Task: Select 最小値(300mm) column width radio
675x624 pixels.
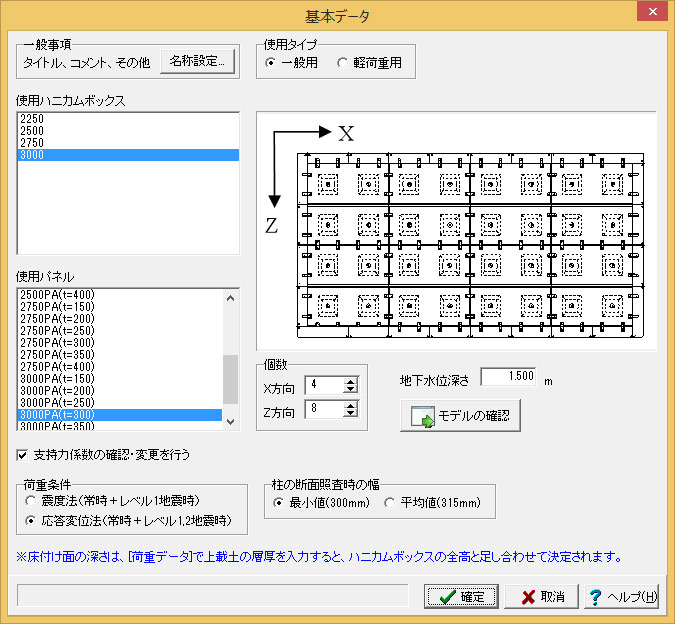Action: coord(279,503)
